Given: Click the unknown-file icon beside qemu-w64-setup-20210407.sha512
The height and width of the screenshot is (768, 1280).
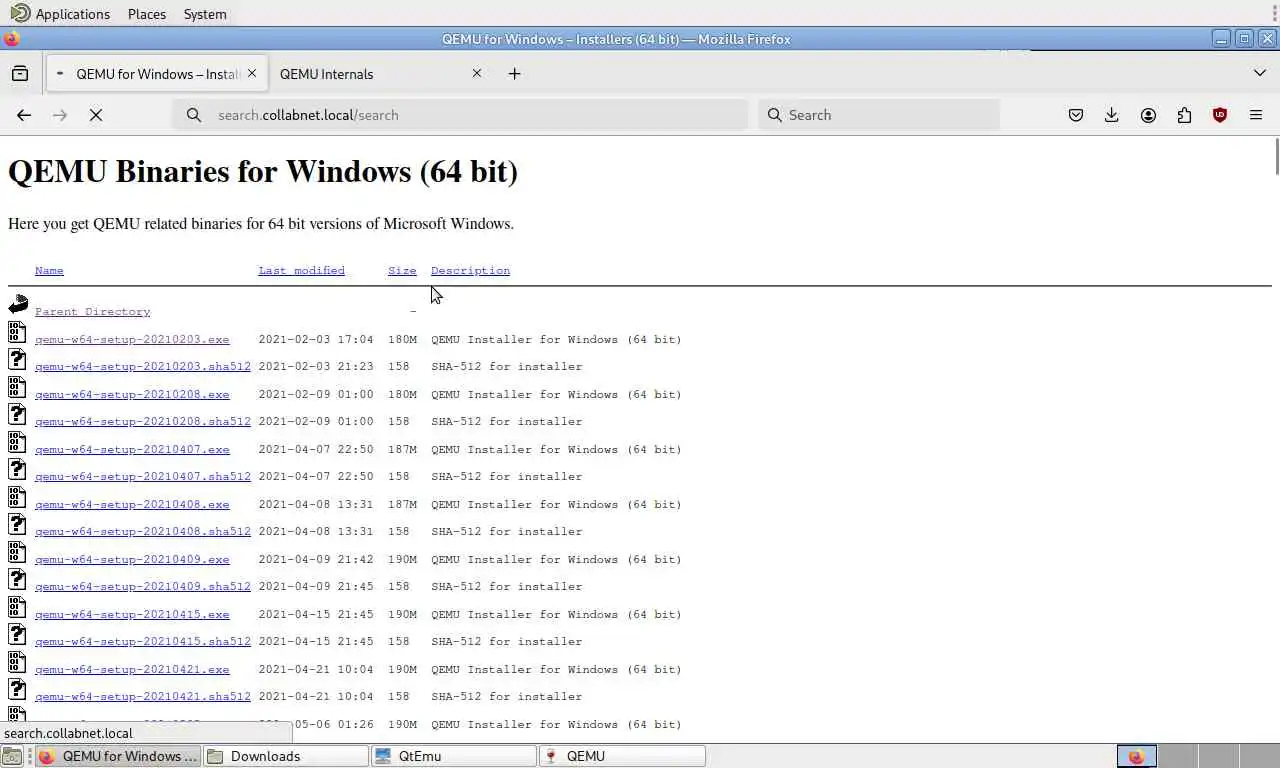Looking at the screenshot, I should pyautogui.click(x=17, y=469).
